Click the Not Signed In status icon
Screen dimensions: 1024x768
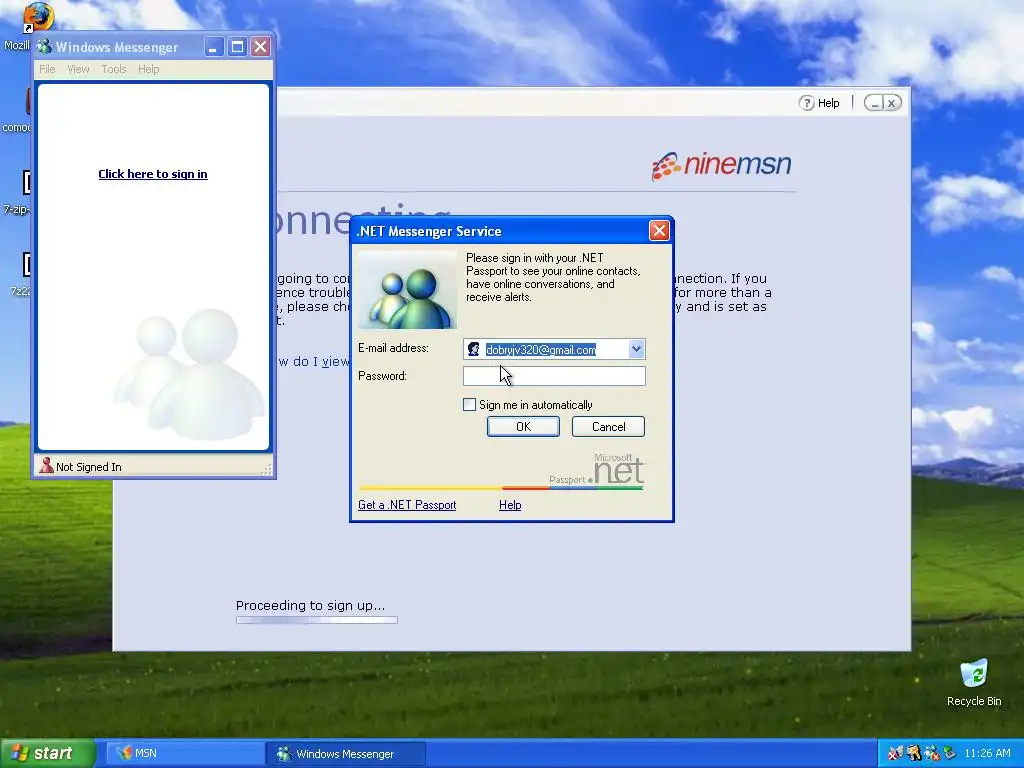pos(46,466)
